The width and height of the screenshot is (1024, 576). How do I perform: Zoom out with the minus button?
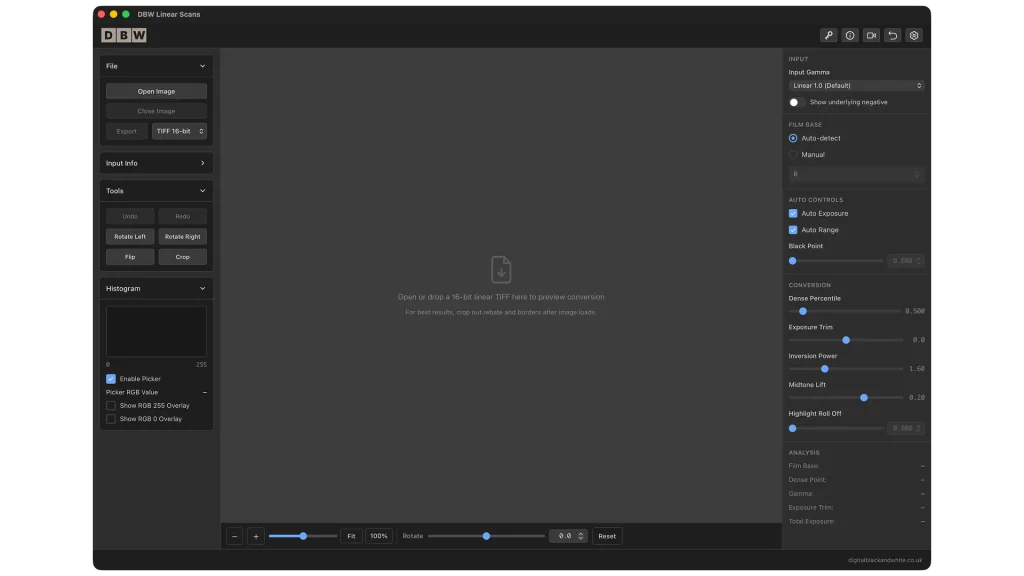pyautogui.click(x=234, y=536)
